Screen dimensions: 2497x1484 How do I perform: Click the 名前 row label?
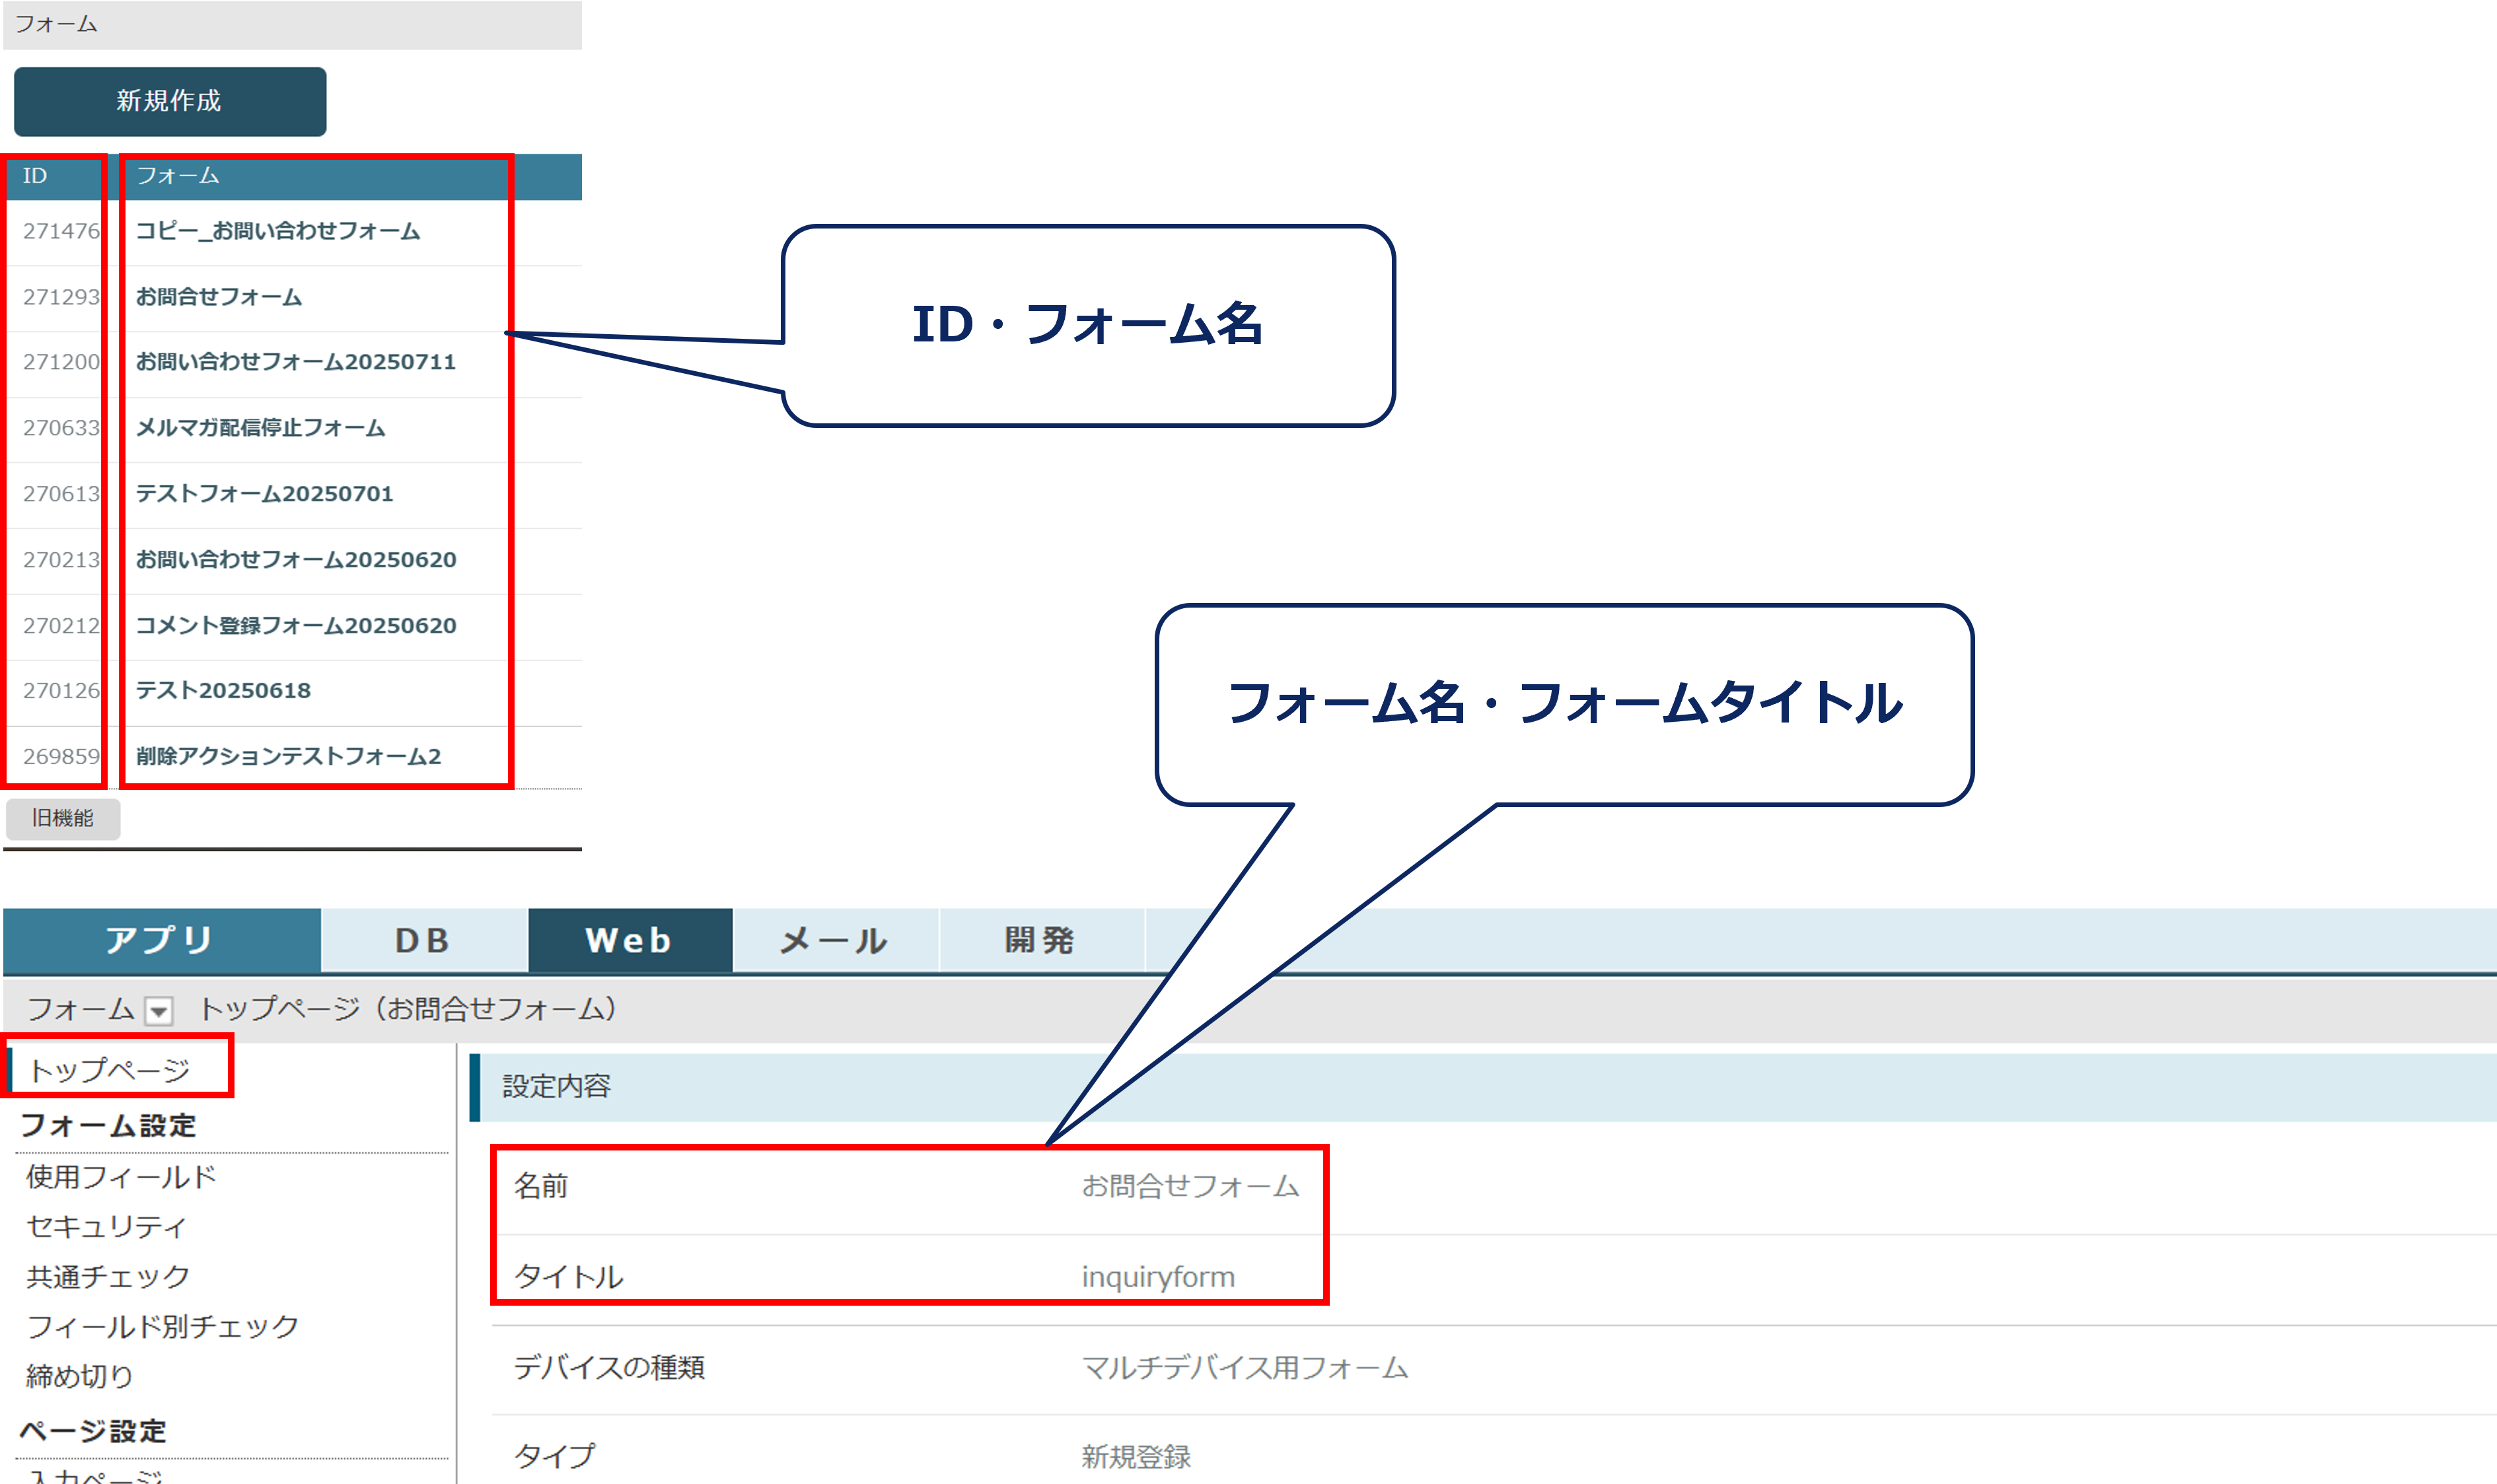[541, 1187]
